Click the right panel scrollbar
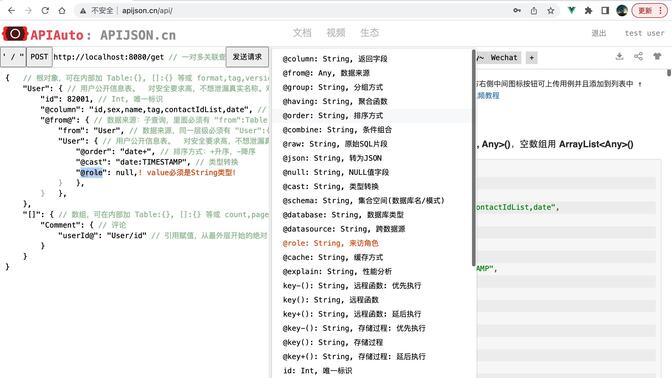Screen dimensions: 672x378 [x=669, y=73]
